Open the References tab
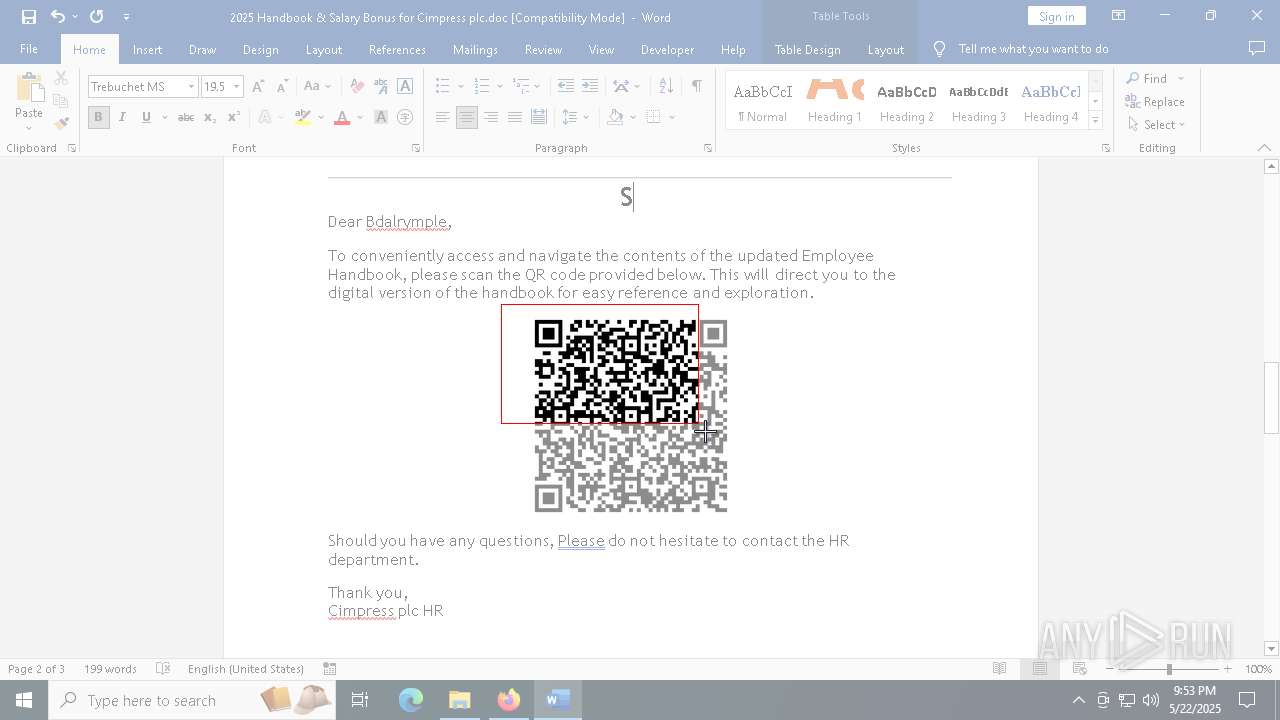 tap(397, 49)
